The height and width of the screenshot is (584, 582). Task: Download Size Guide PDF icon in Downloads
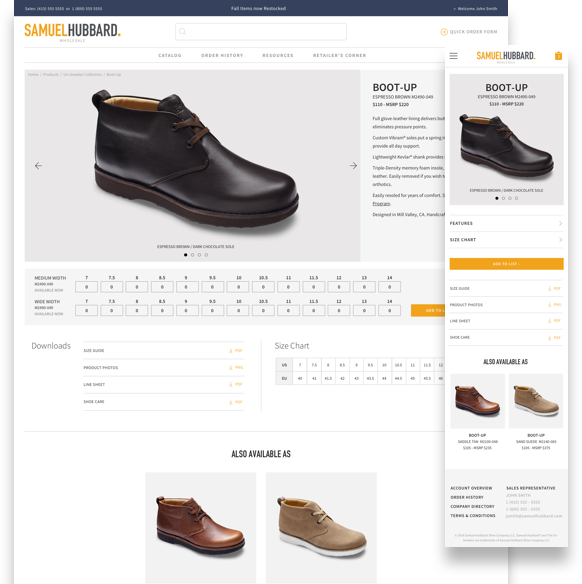(x=236, y=350)
